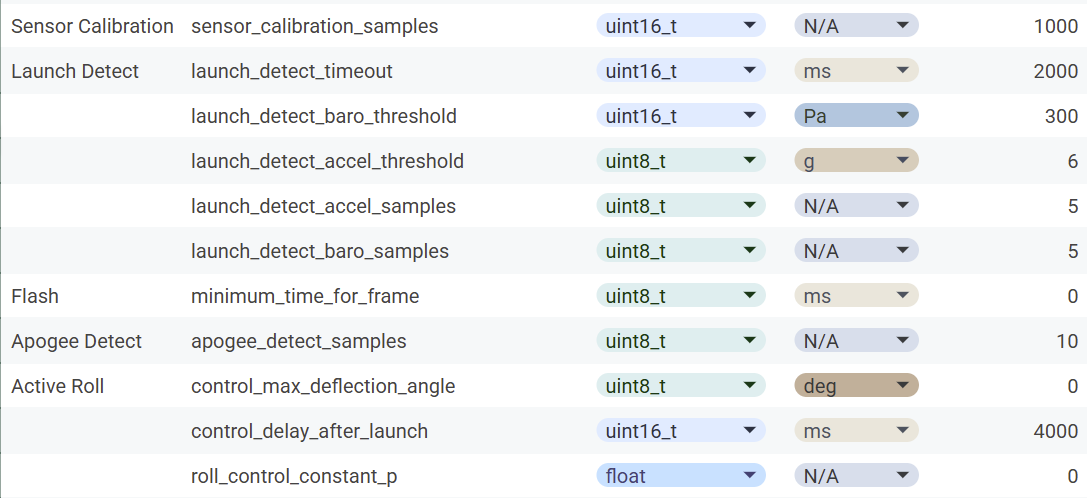Open deg unit dropdown for deflection angle
This screenshot has width=1087, height=498.
click(856, 386)
